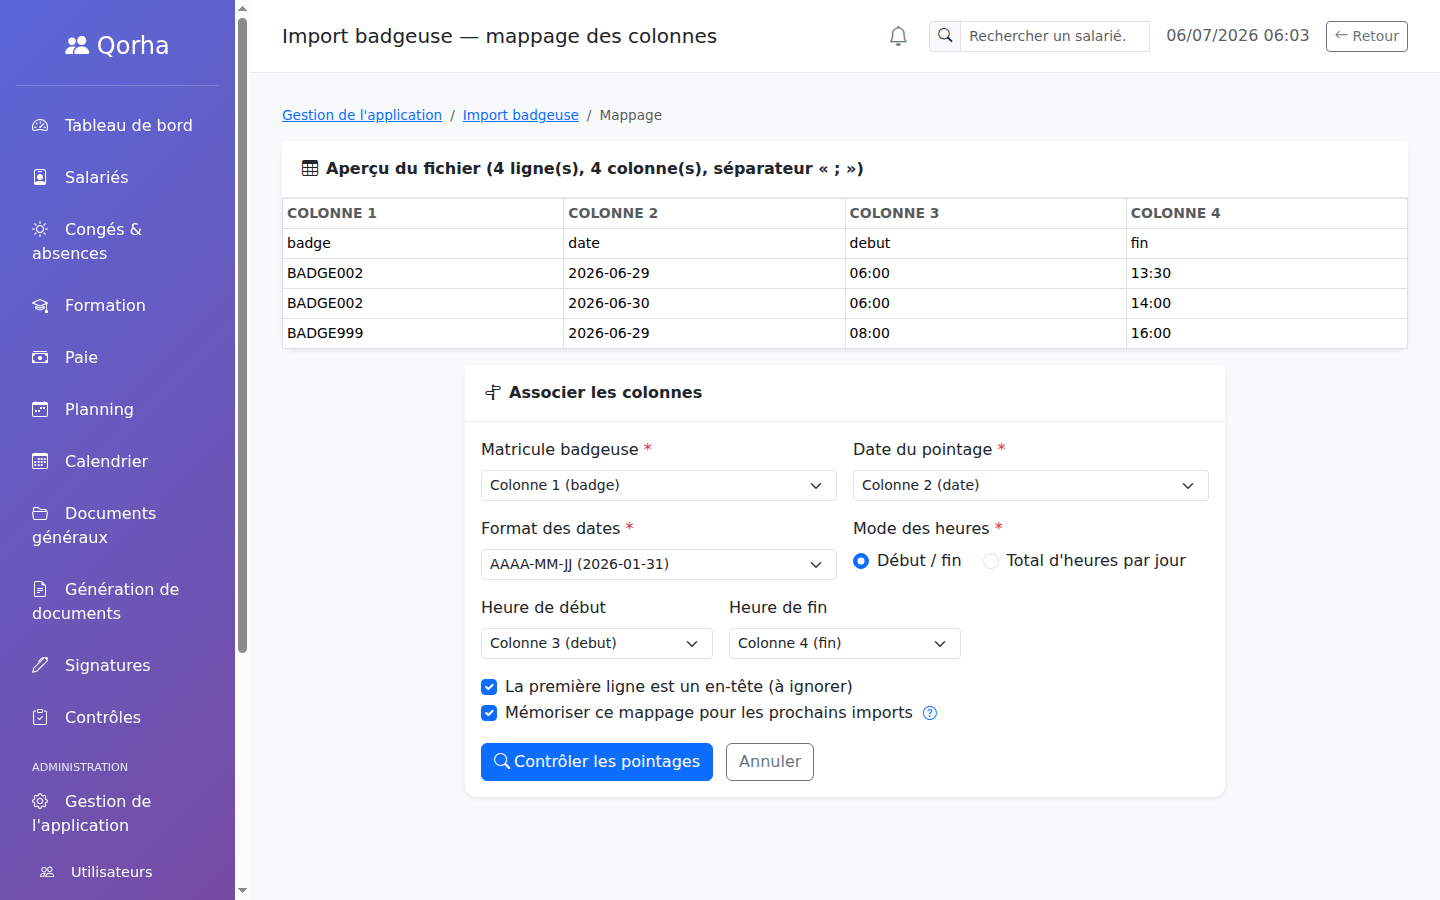The image size is (1440, 900).
Task: Click the Annuler button
Action: (x=770, y=762)
